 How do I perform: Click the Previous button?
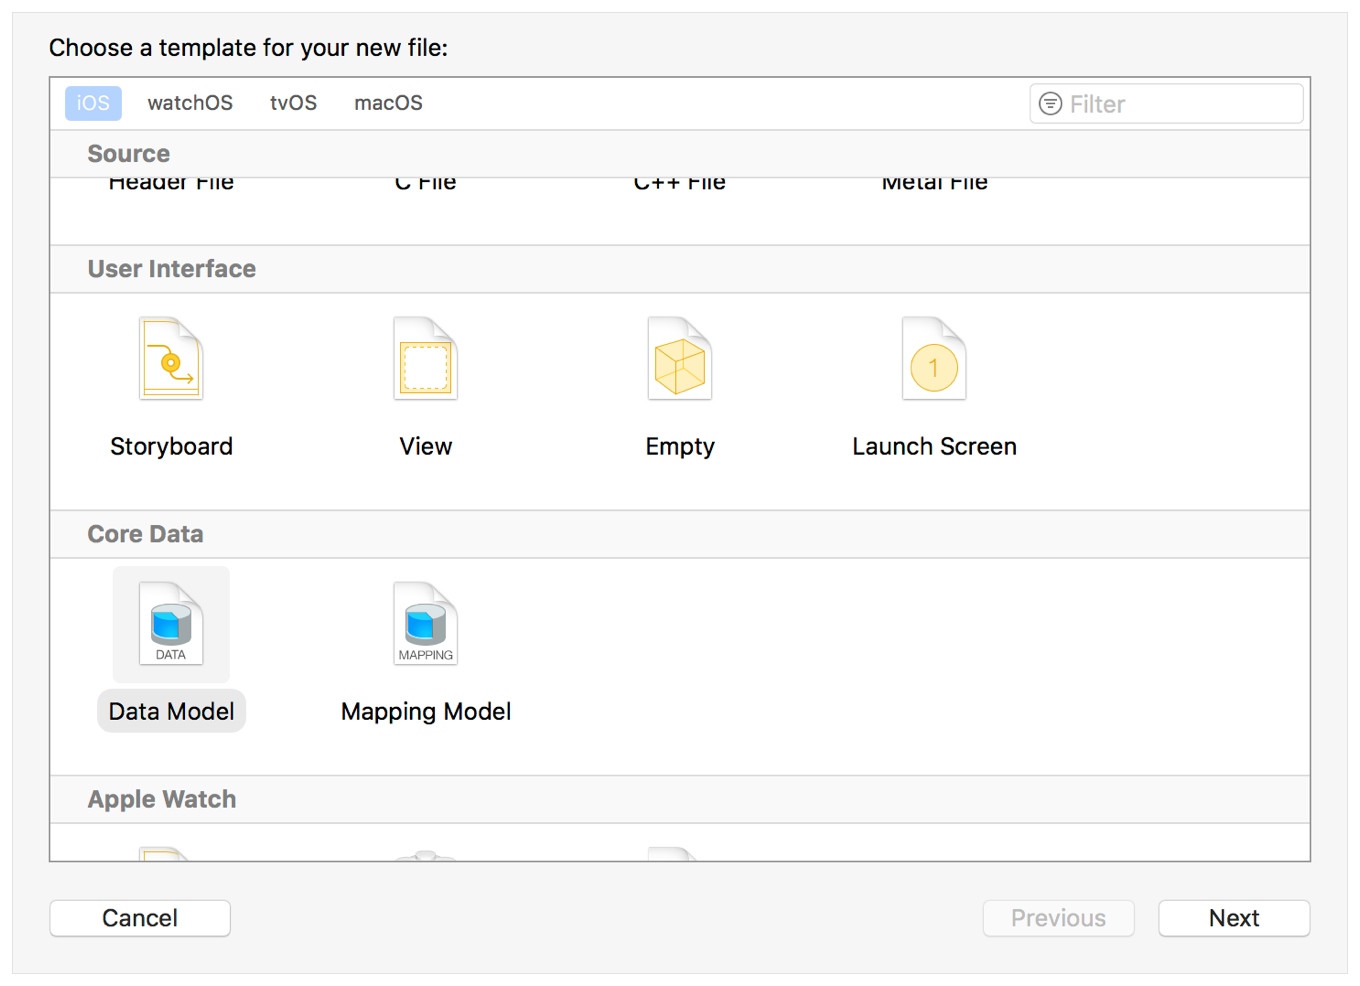[1058, 918]
